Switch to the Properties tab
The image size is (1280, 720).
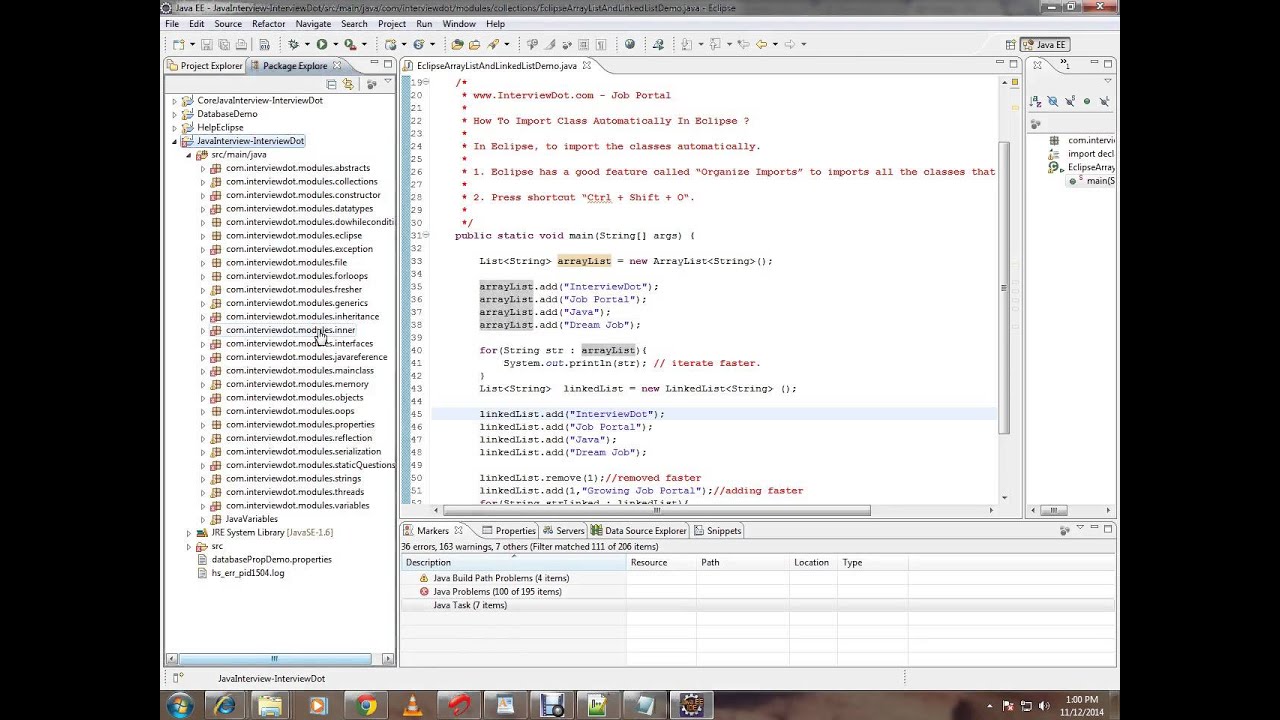(x=508, y=531)
